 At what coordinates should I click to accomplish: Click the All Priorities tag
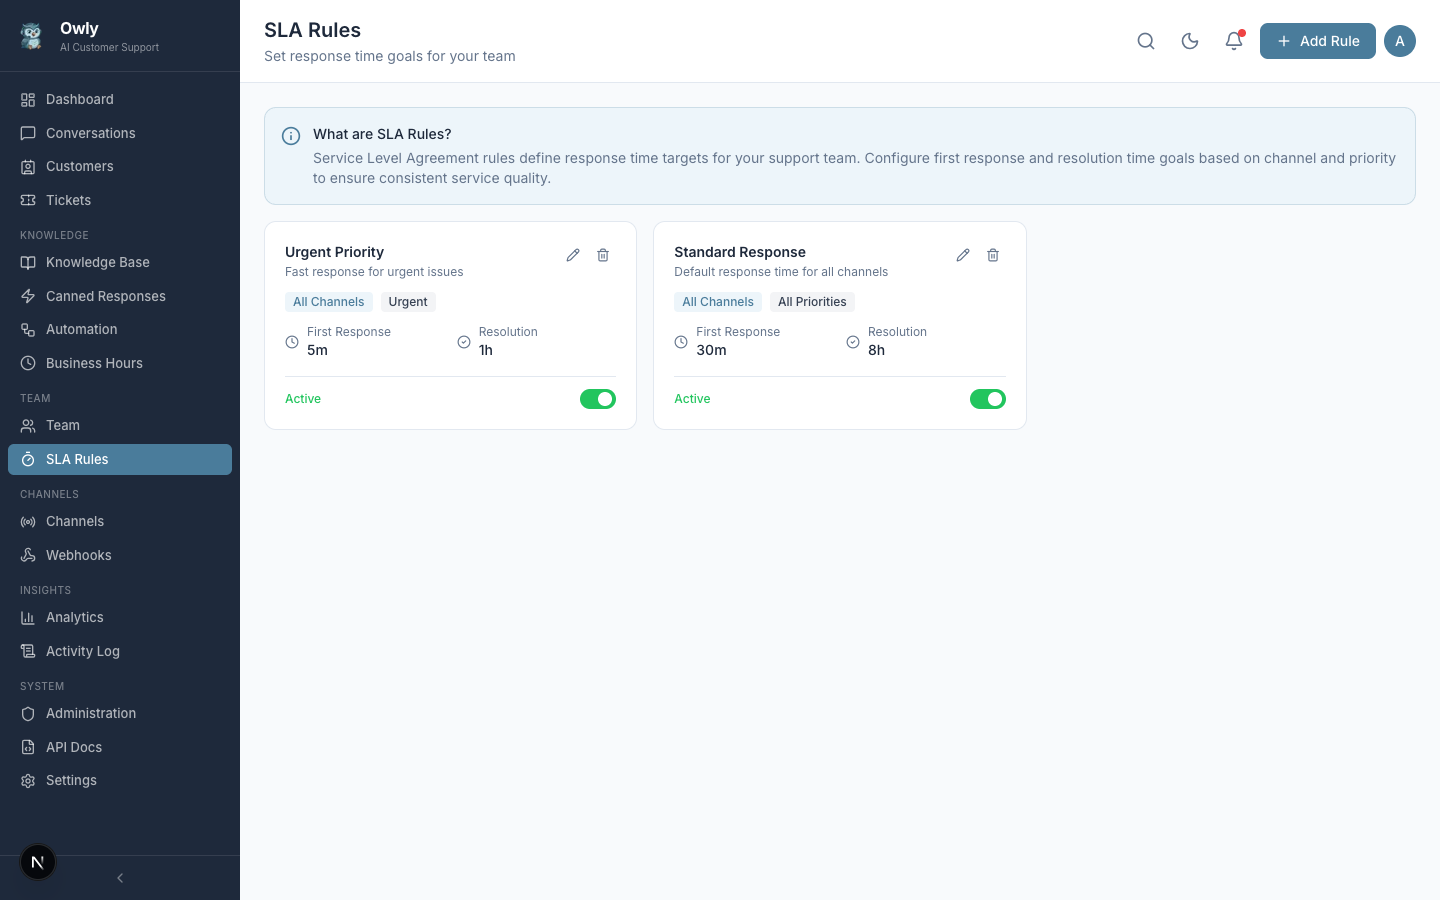[812, 302]
